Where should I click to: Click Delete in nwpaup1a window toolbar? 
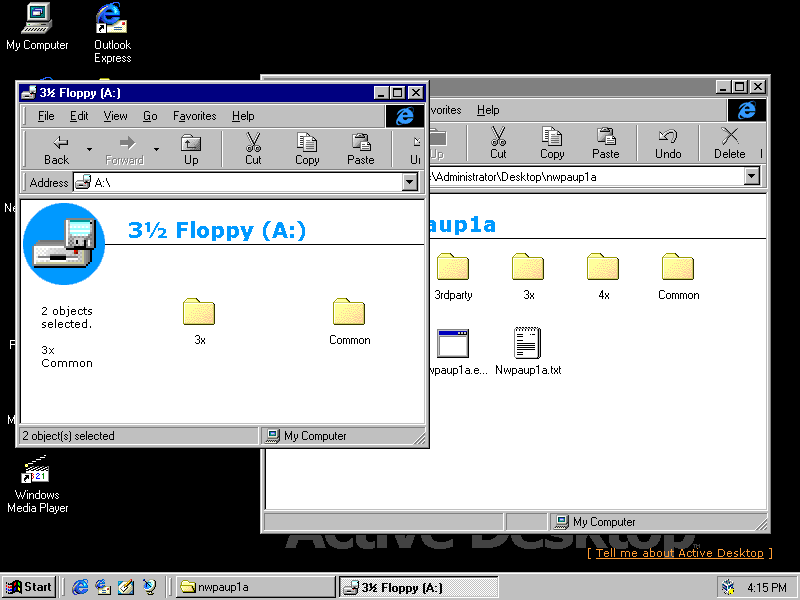coord(730,143)
